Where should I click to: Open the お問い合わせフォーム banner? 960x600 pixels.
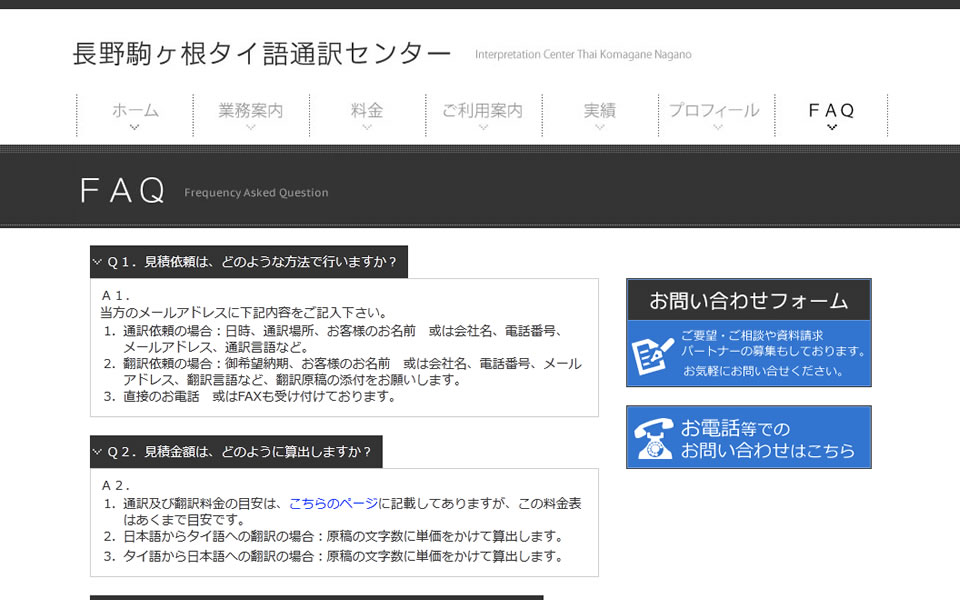(749, 332)
